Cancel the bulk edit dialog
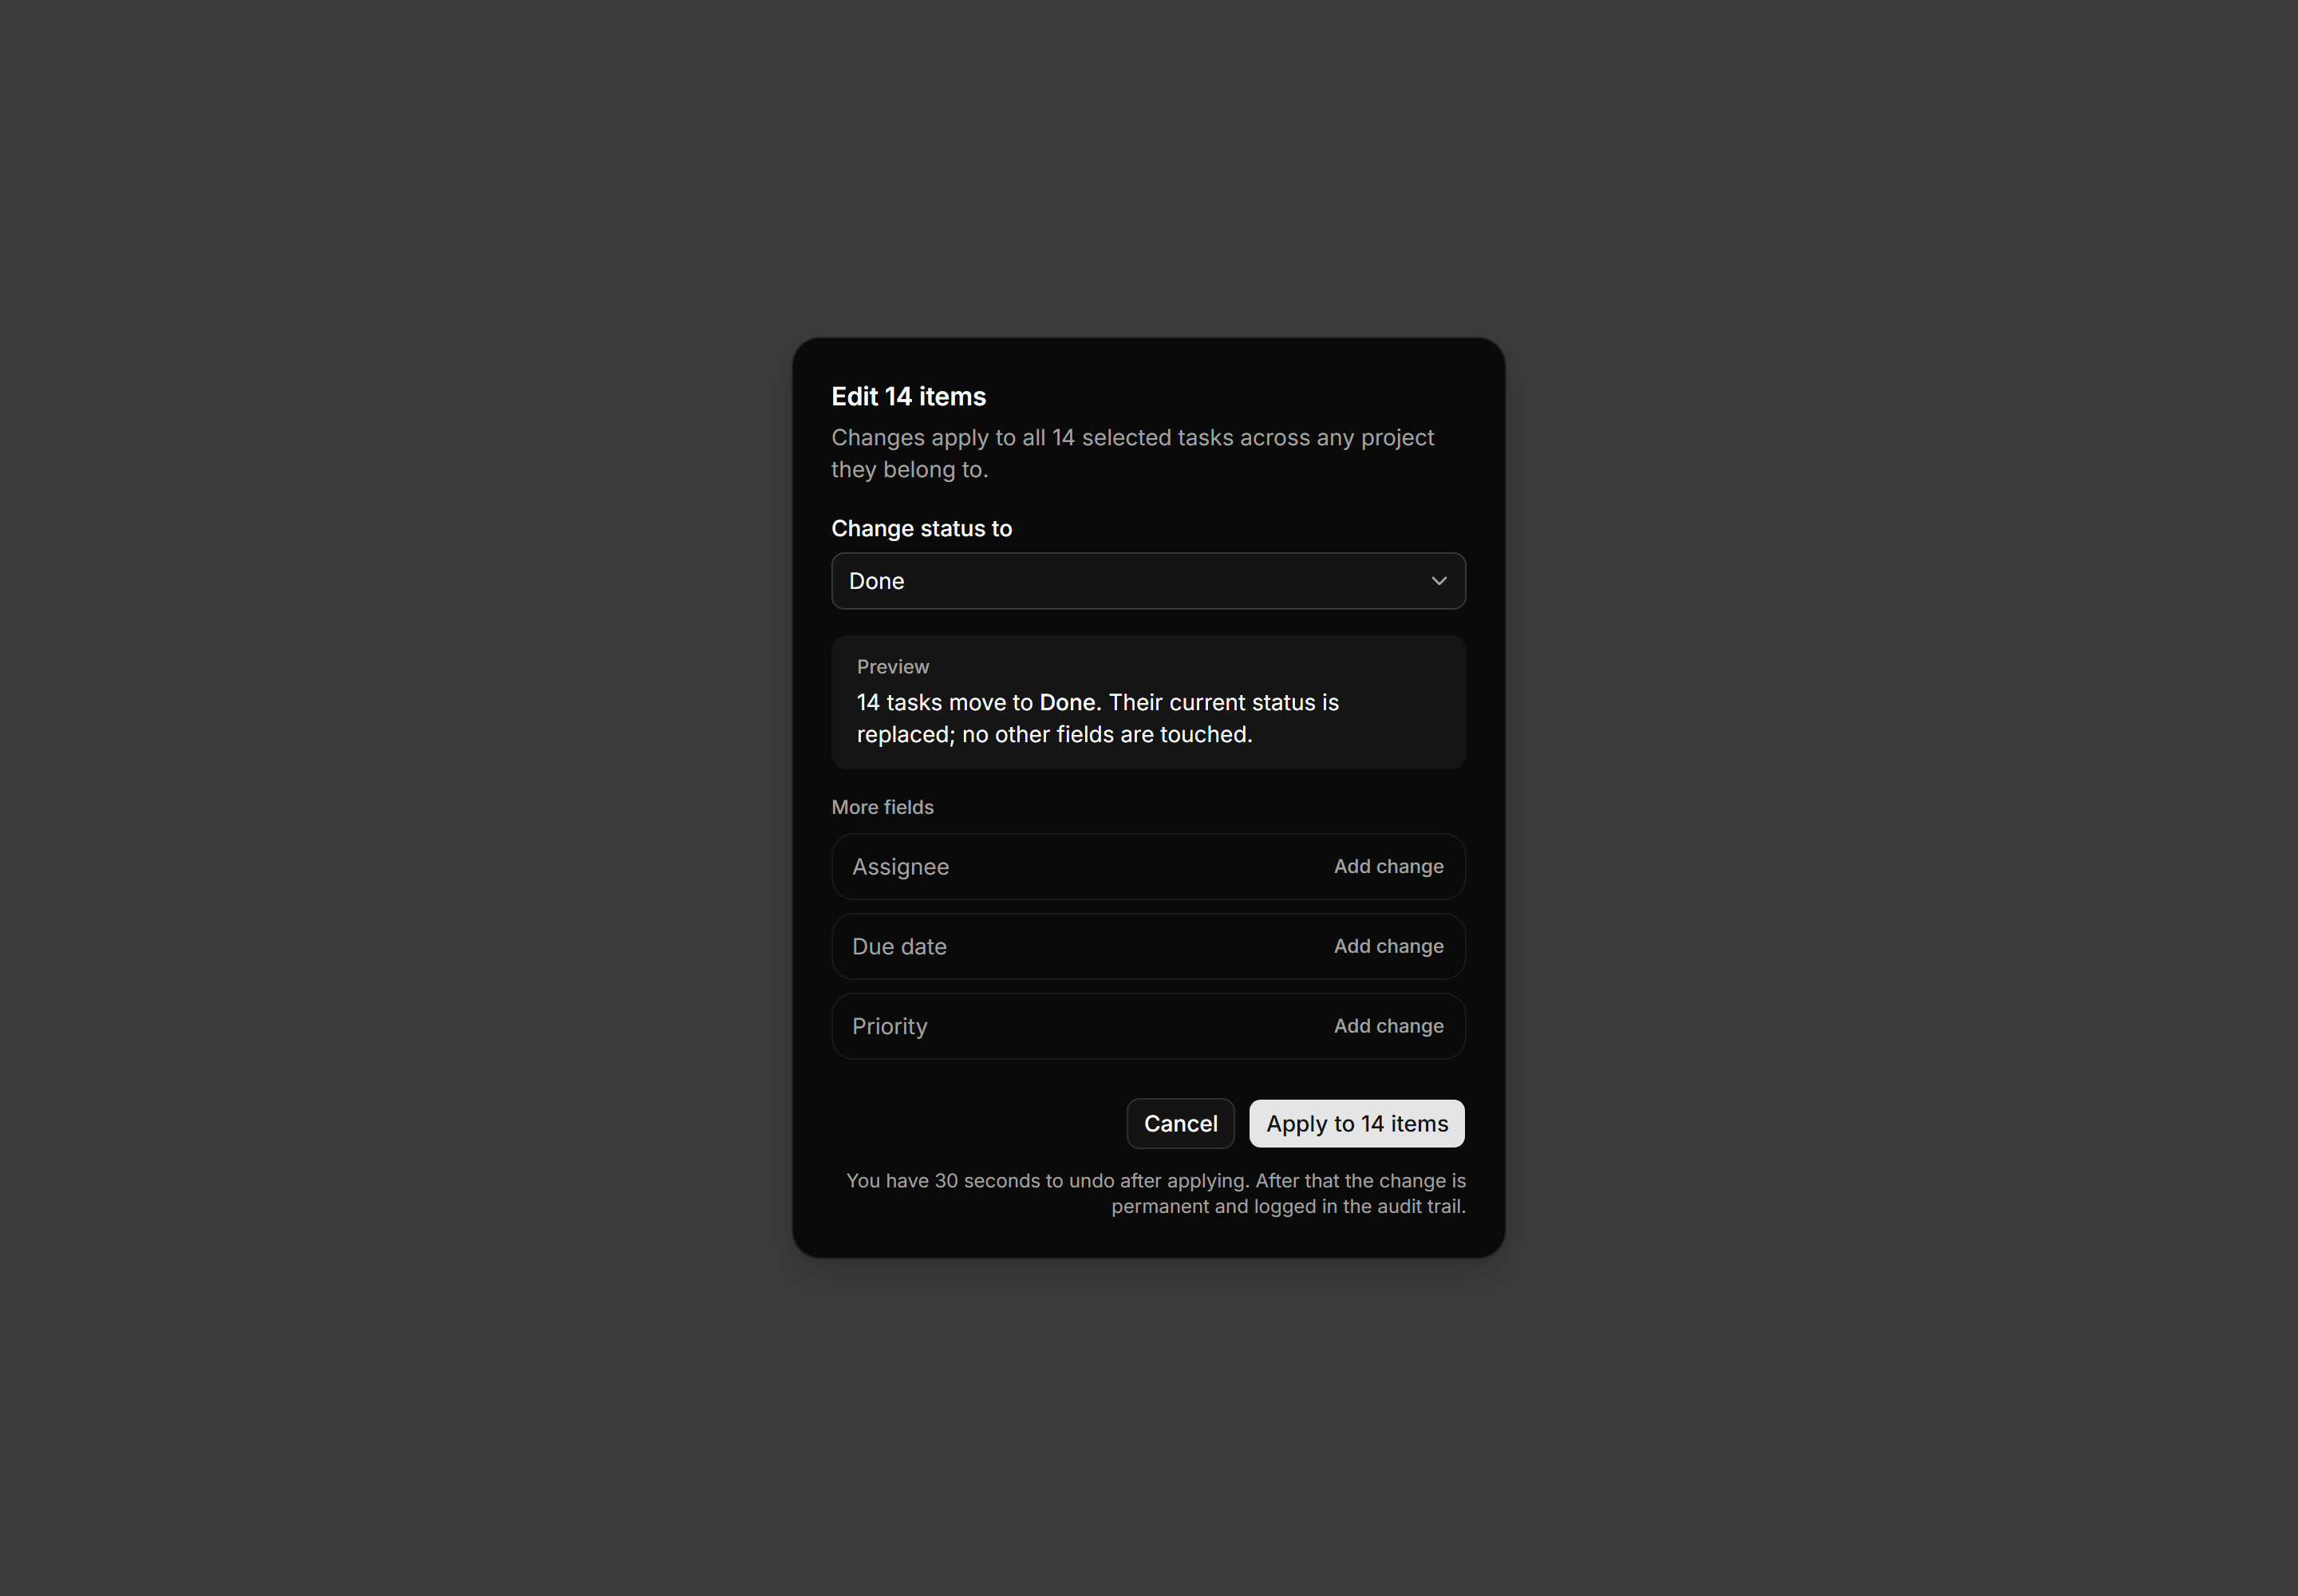 click(1180, 1123)
